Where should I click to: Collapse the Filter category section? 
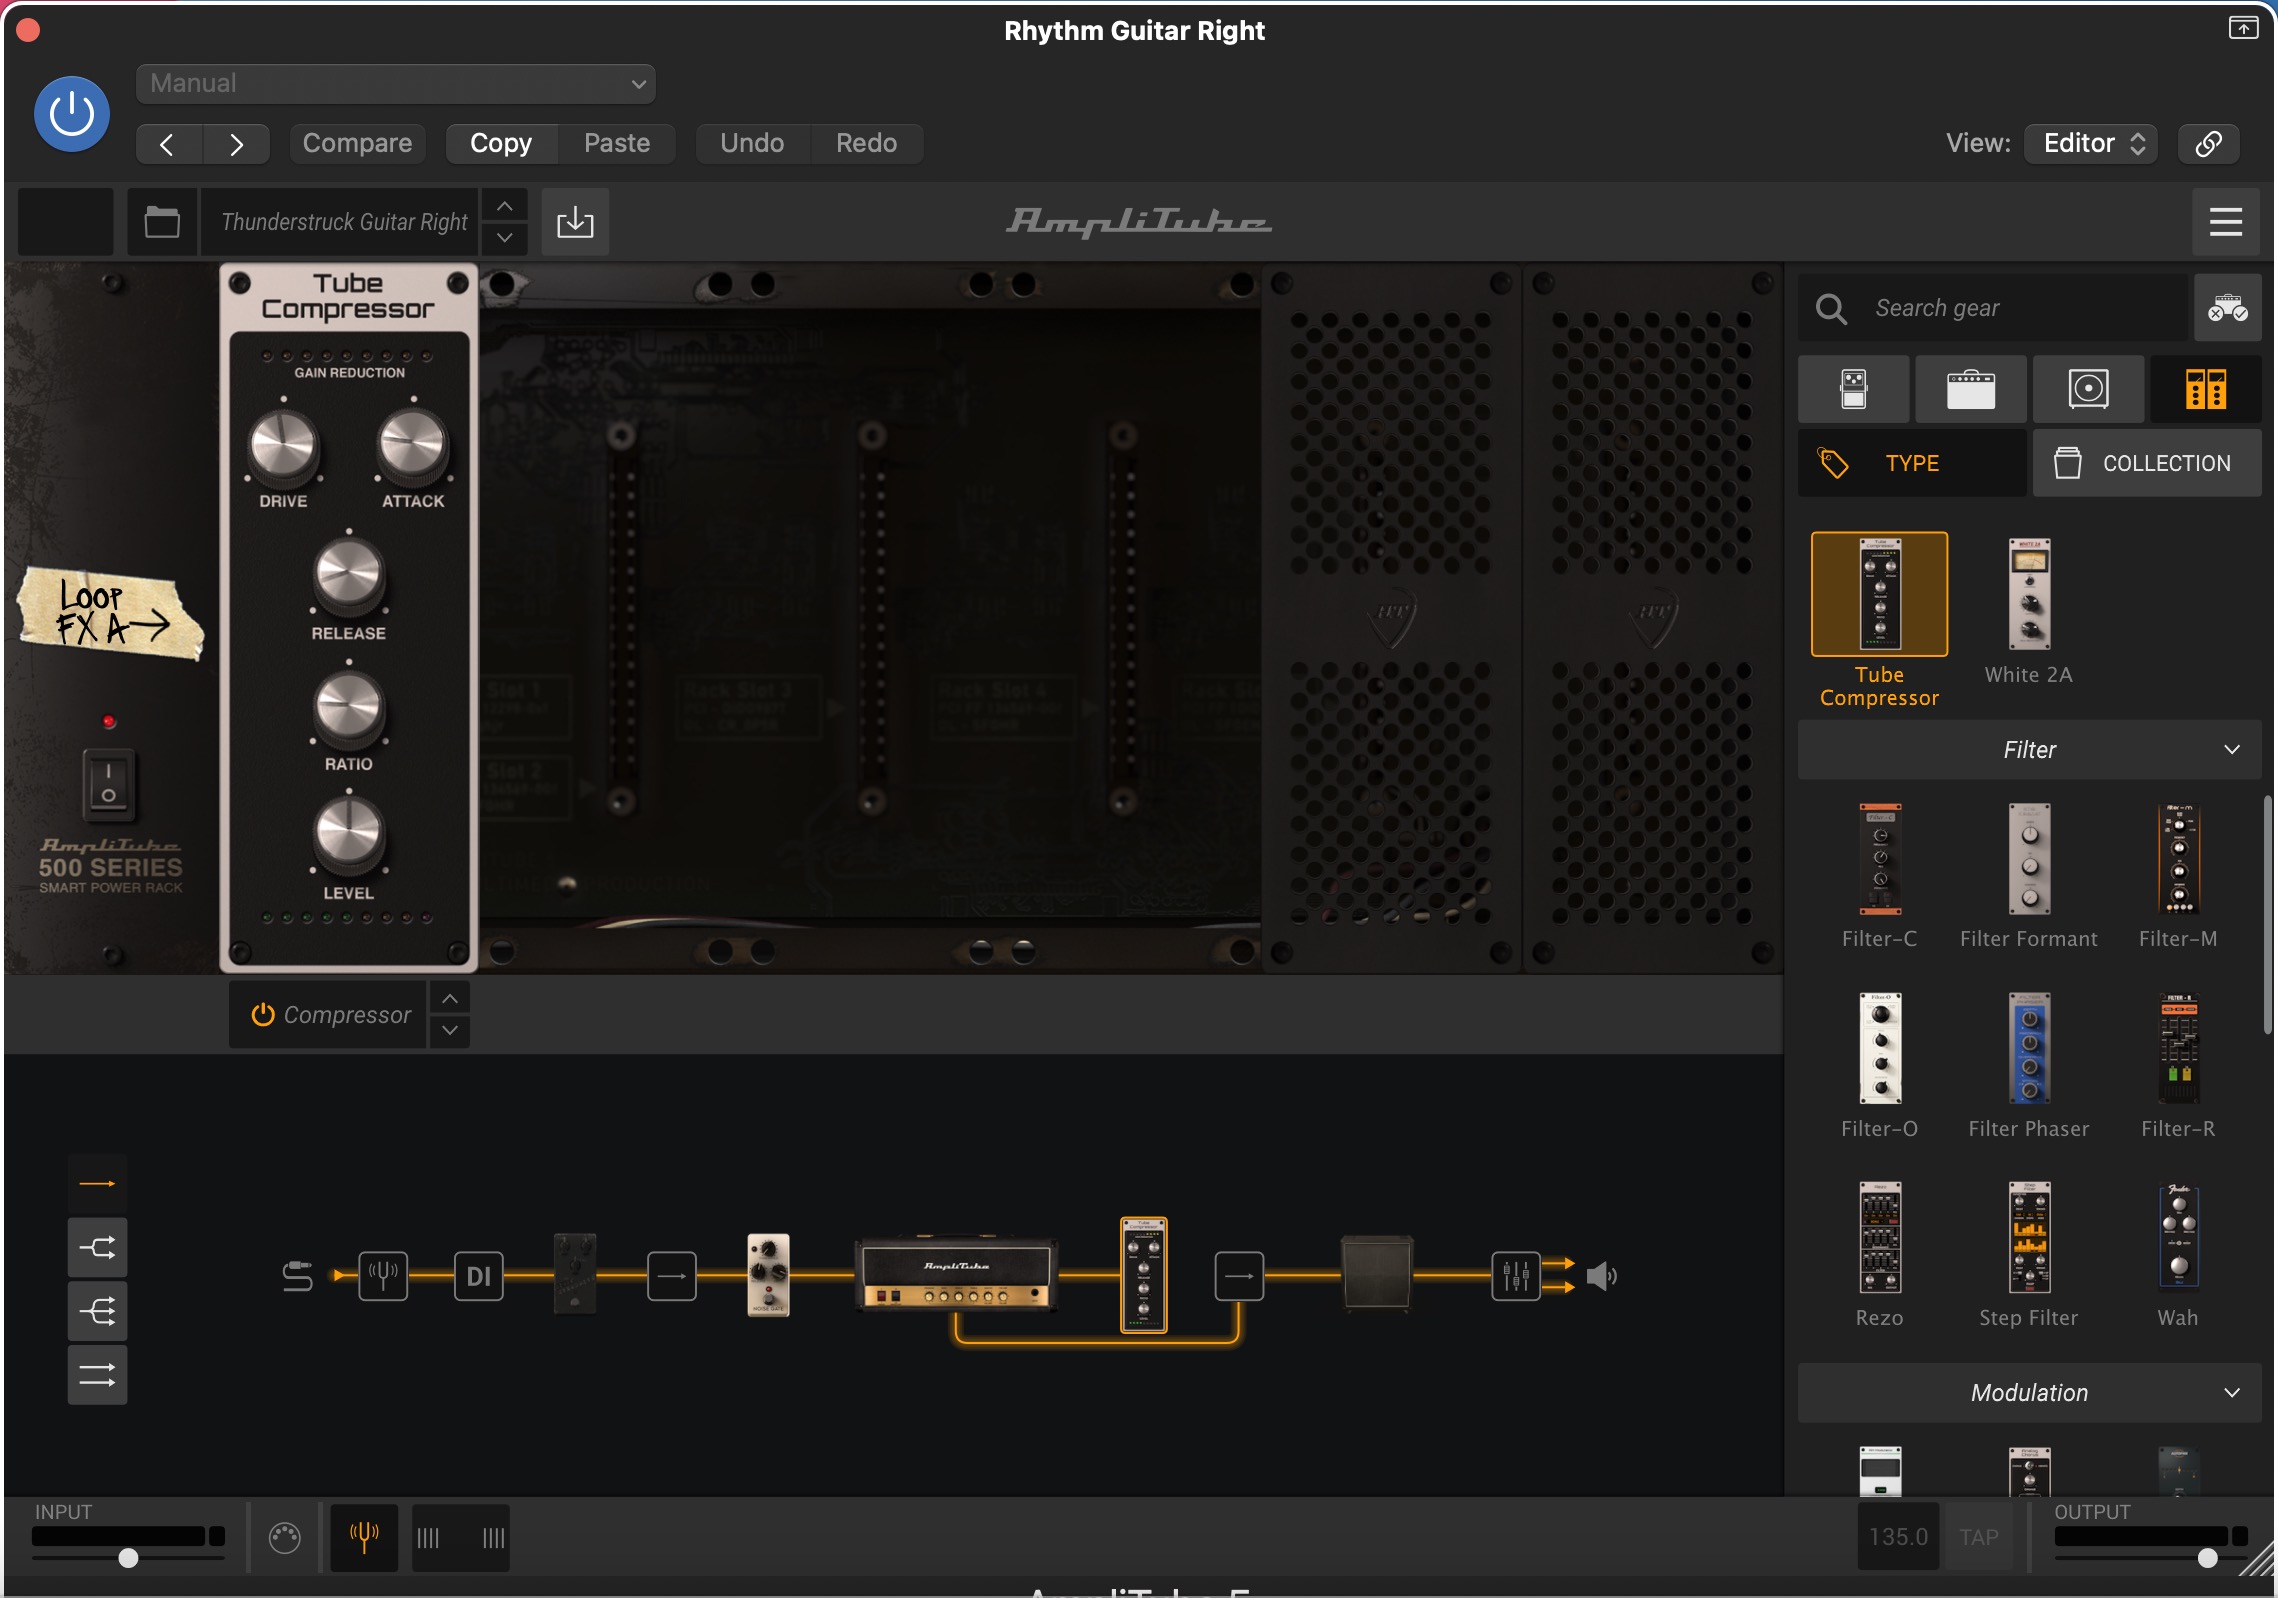(x=2029, y=750)
